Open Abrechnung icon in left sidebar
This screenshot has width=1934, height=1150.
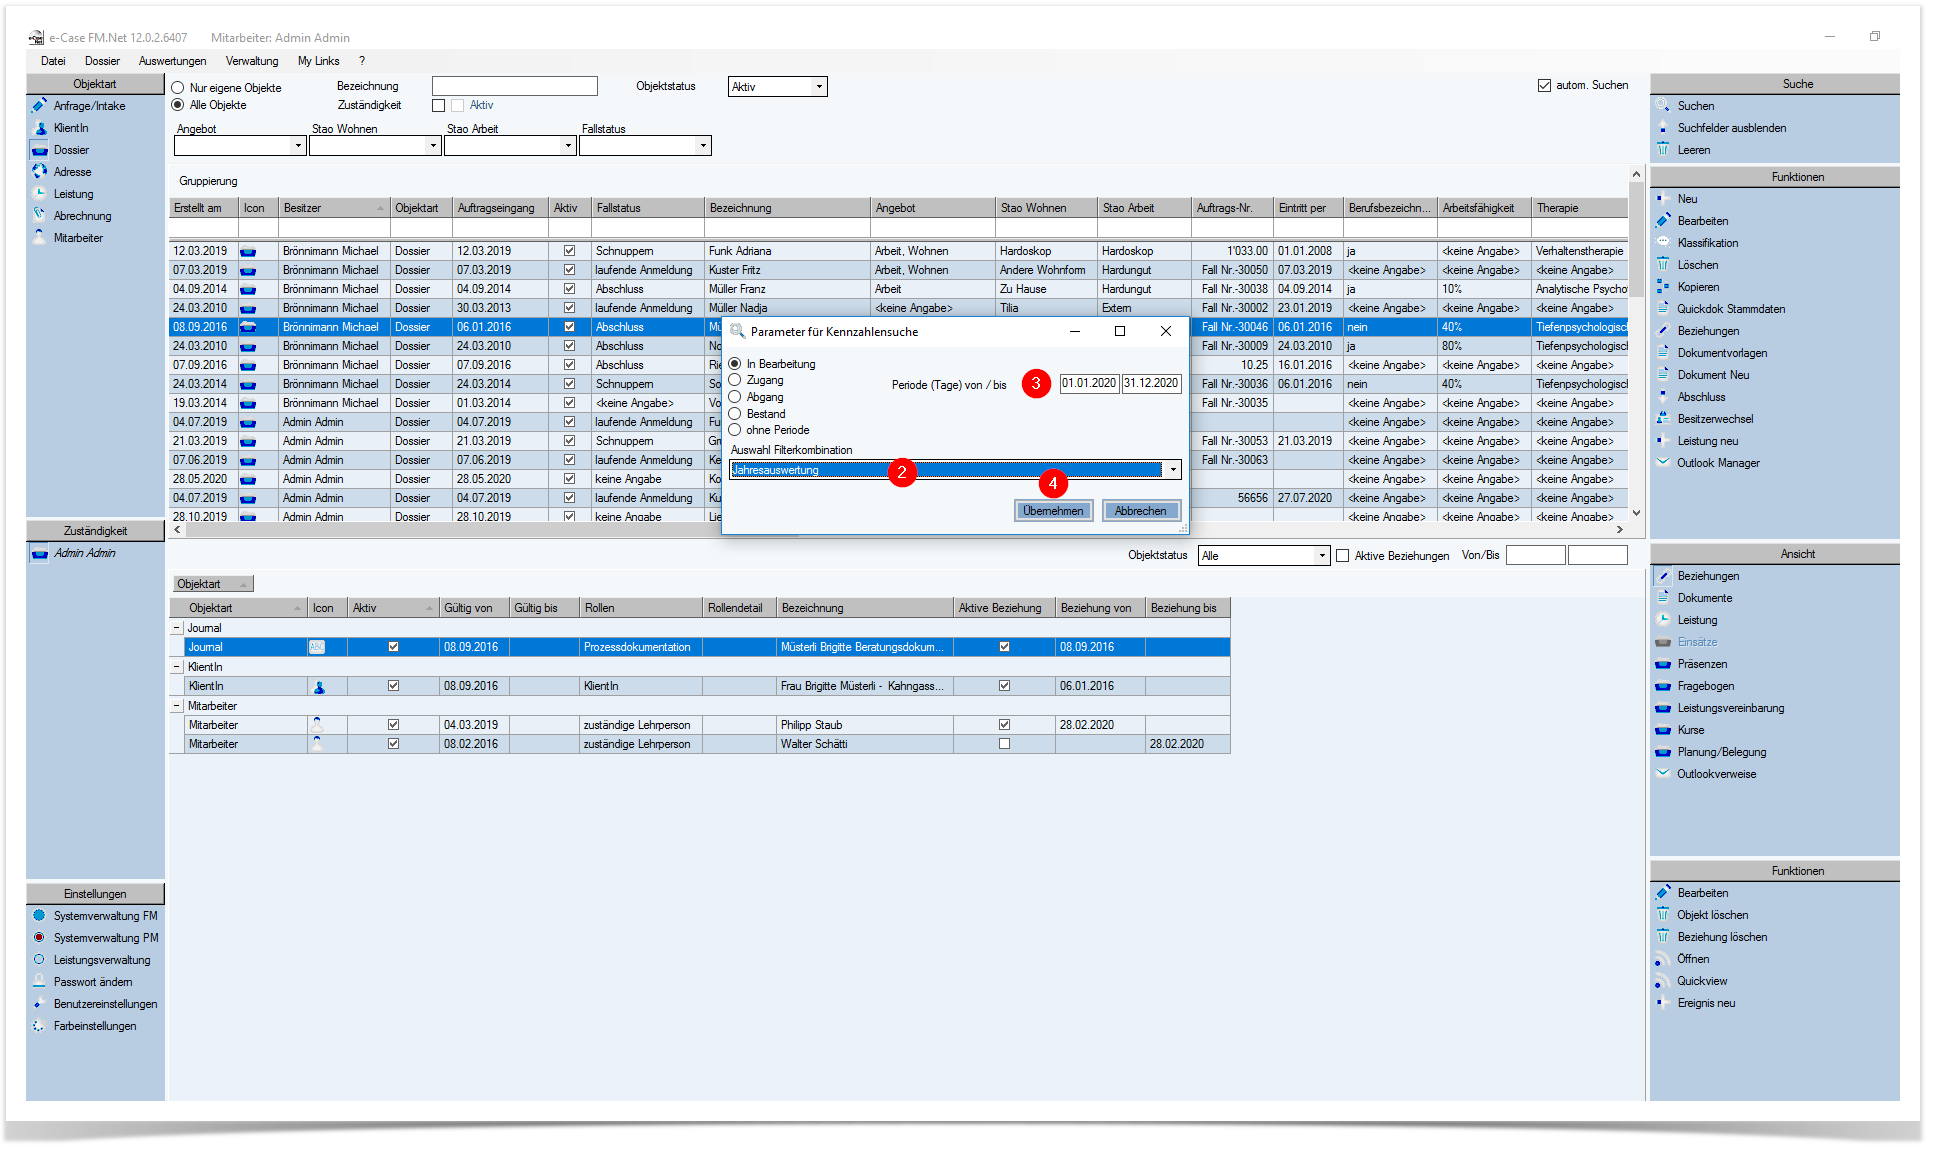coord(39,216)
